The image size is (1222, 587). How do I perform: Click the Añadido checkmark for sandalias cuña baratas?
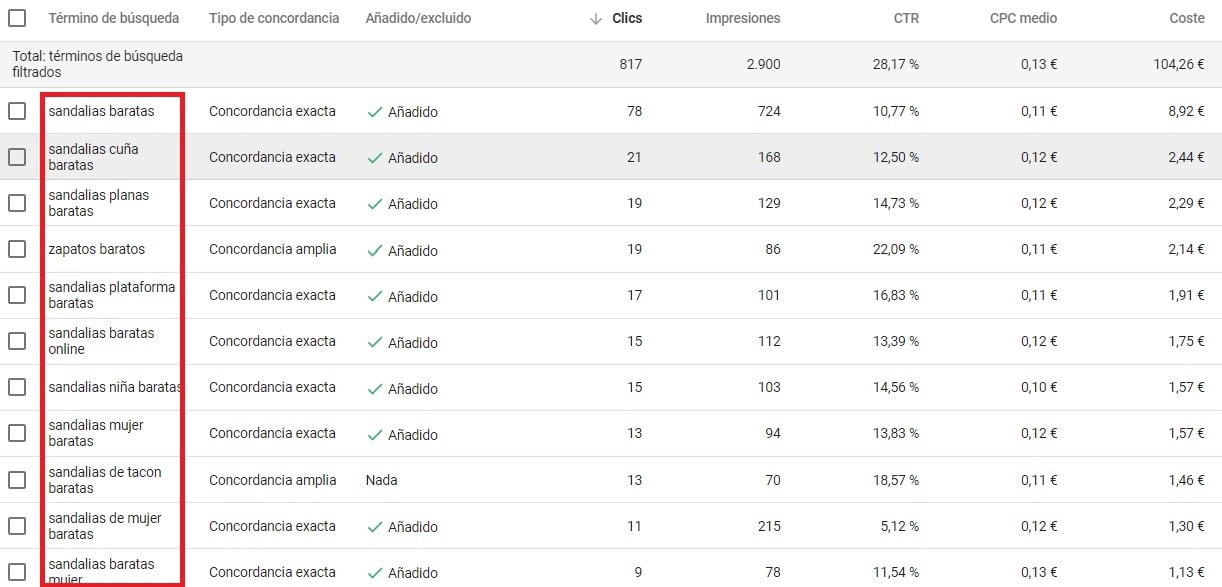click(x=376, y=157)
